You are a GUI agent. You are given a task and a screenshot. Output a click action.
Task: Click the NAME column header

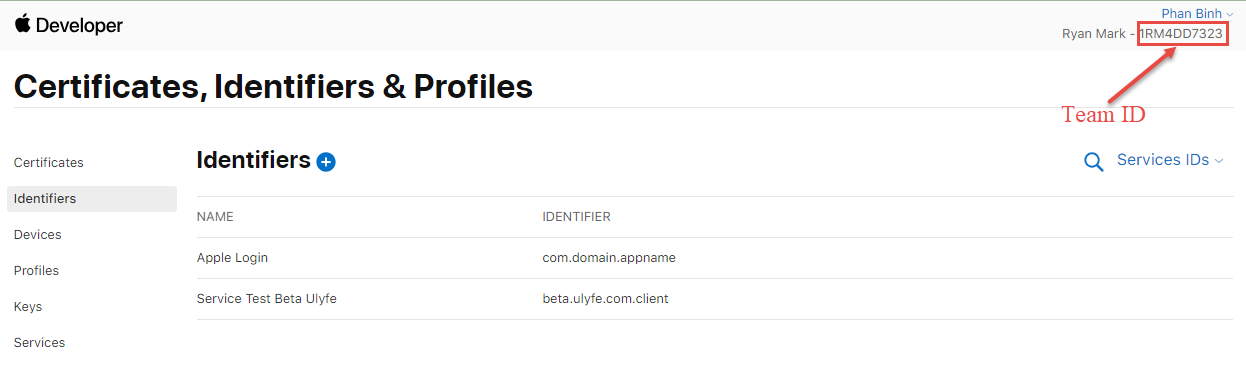point(215,217)
